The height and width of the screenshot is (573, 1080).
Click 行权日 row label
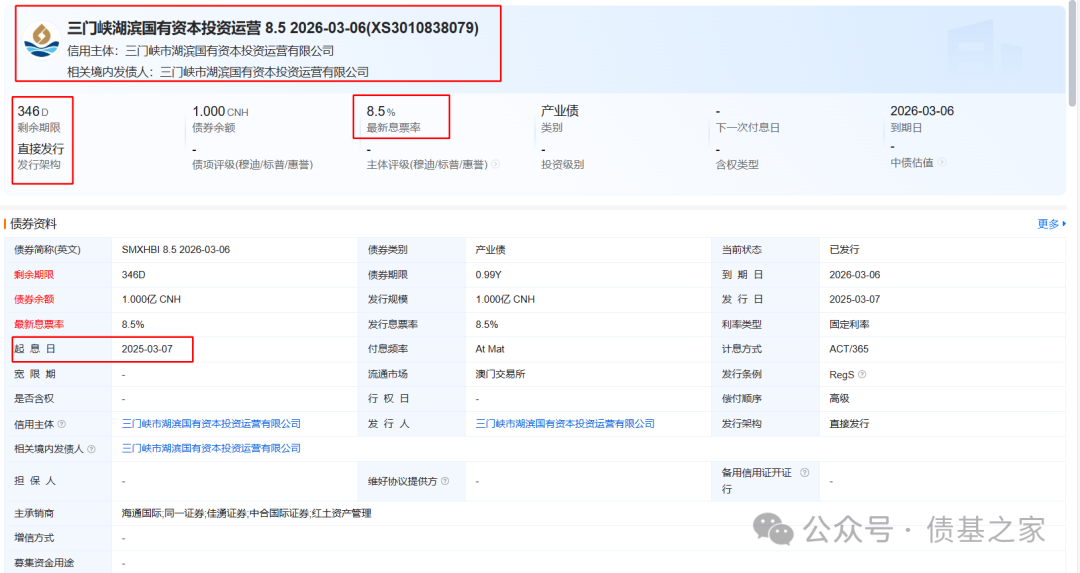coord(388,399)
